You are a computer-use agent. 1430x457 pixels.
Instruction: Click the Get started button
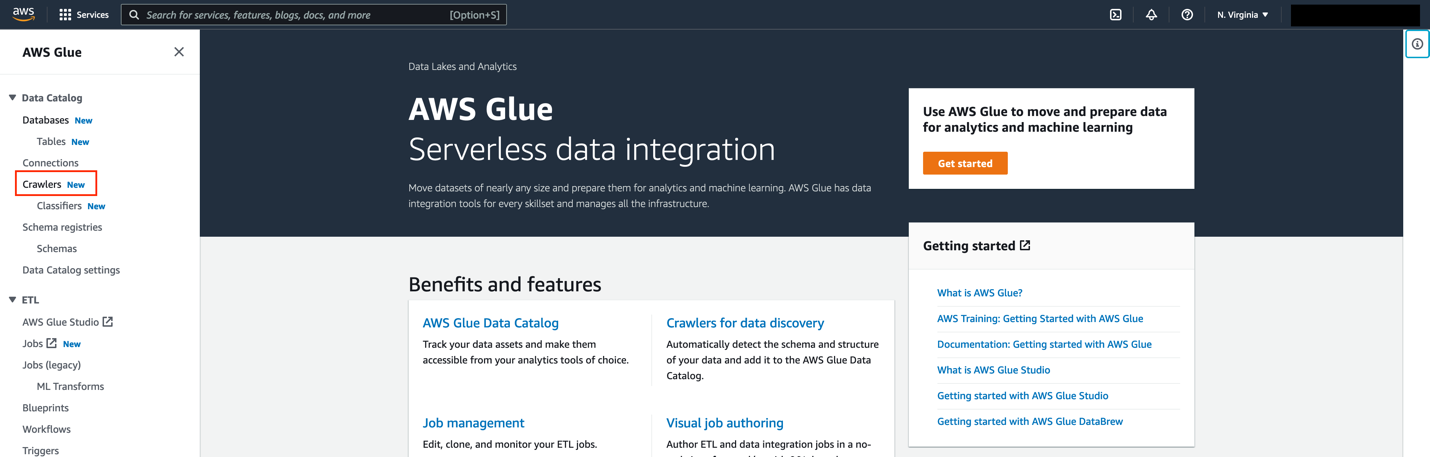point(965,163)
